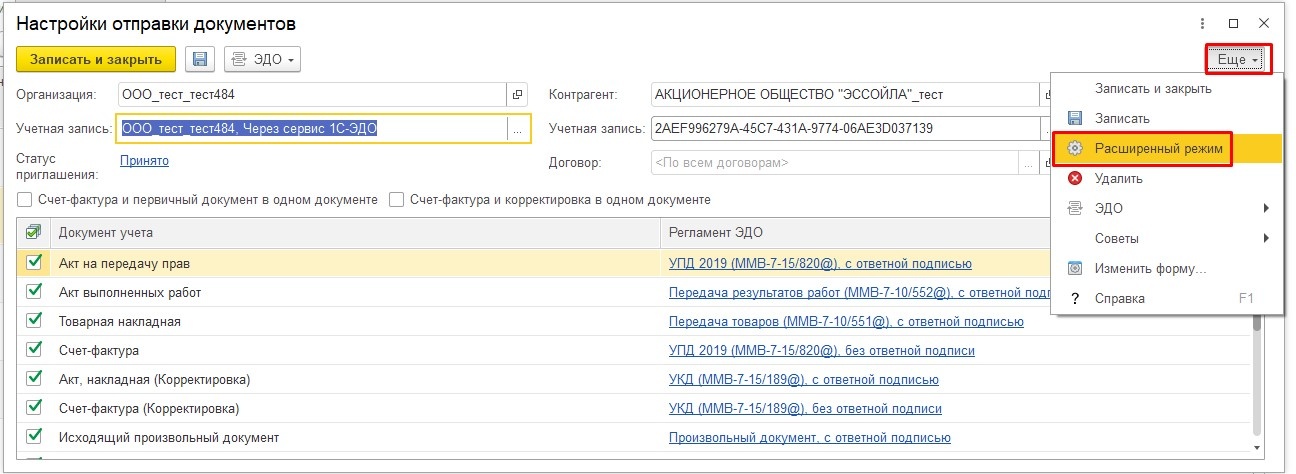Open the Принято invitation status link
1296x474 pixels.
pos(144,160)
